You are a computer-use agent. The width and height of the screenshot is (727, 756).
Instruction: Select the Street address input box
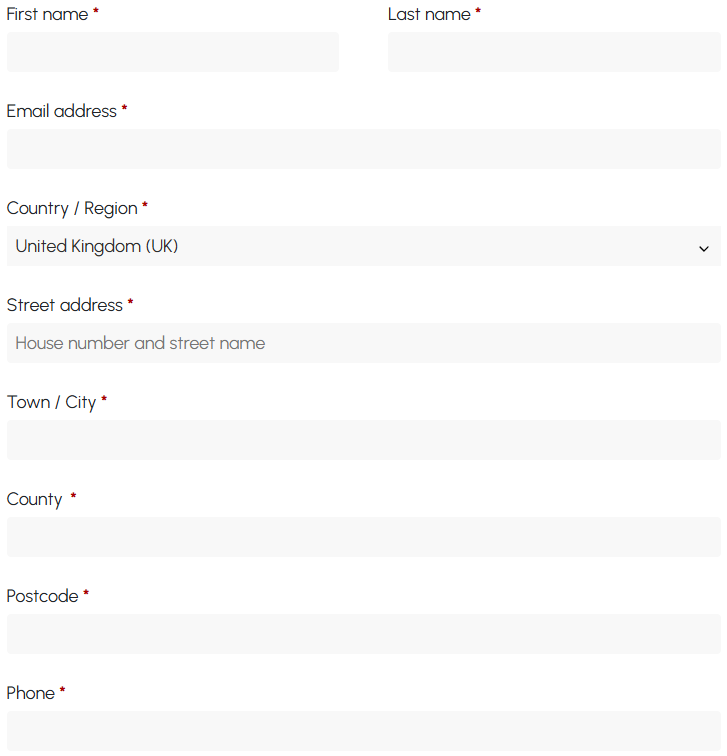(x=363, y=343)
